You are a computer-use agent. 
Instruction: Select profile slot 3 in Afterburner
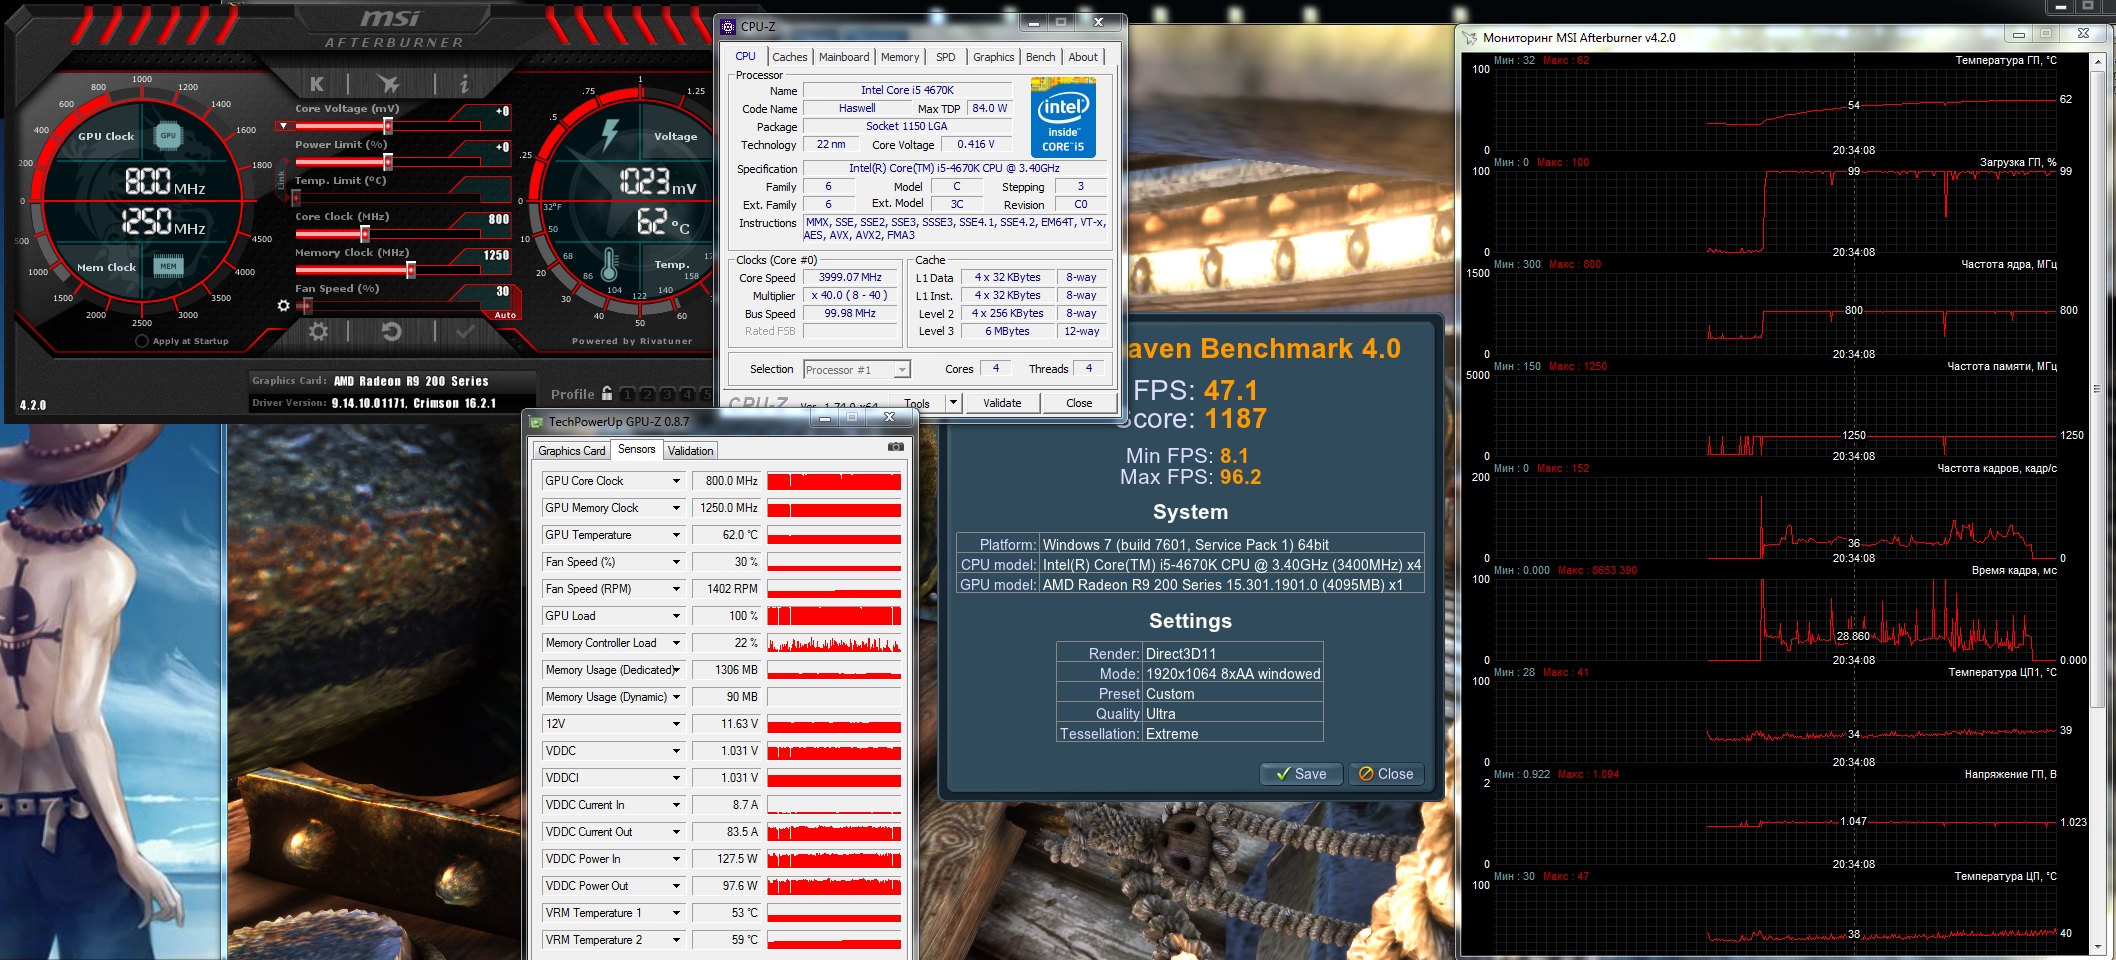667,395
